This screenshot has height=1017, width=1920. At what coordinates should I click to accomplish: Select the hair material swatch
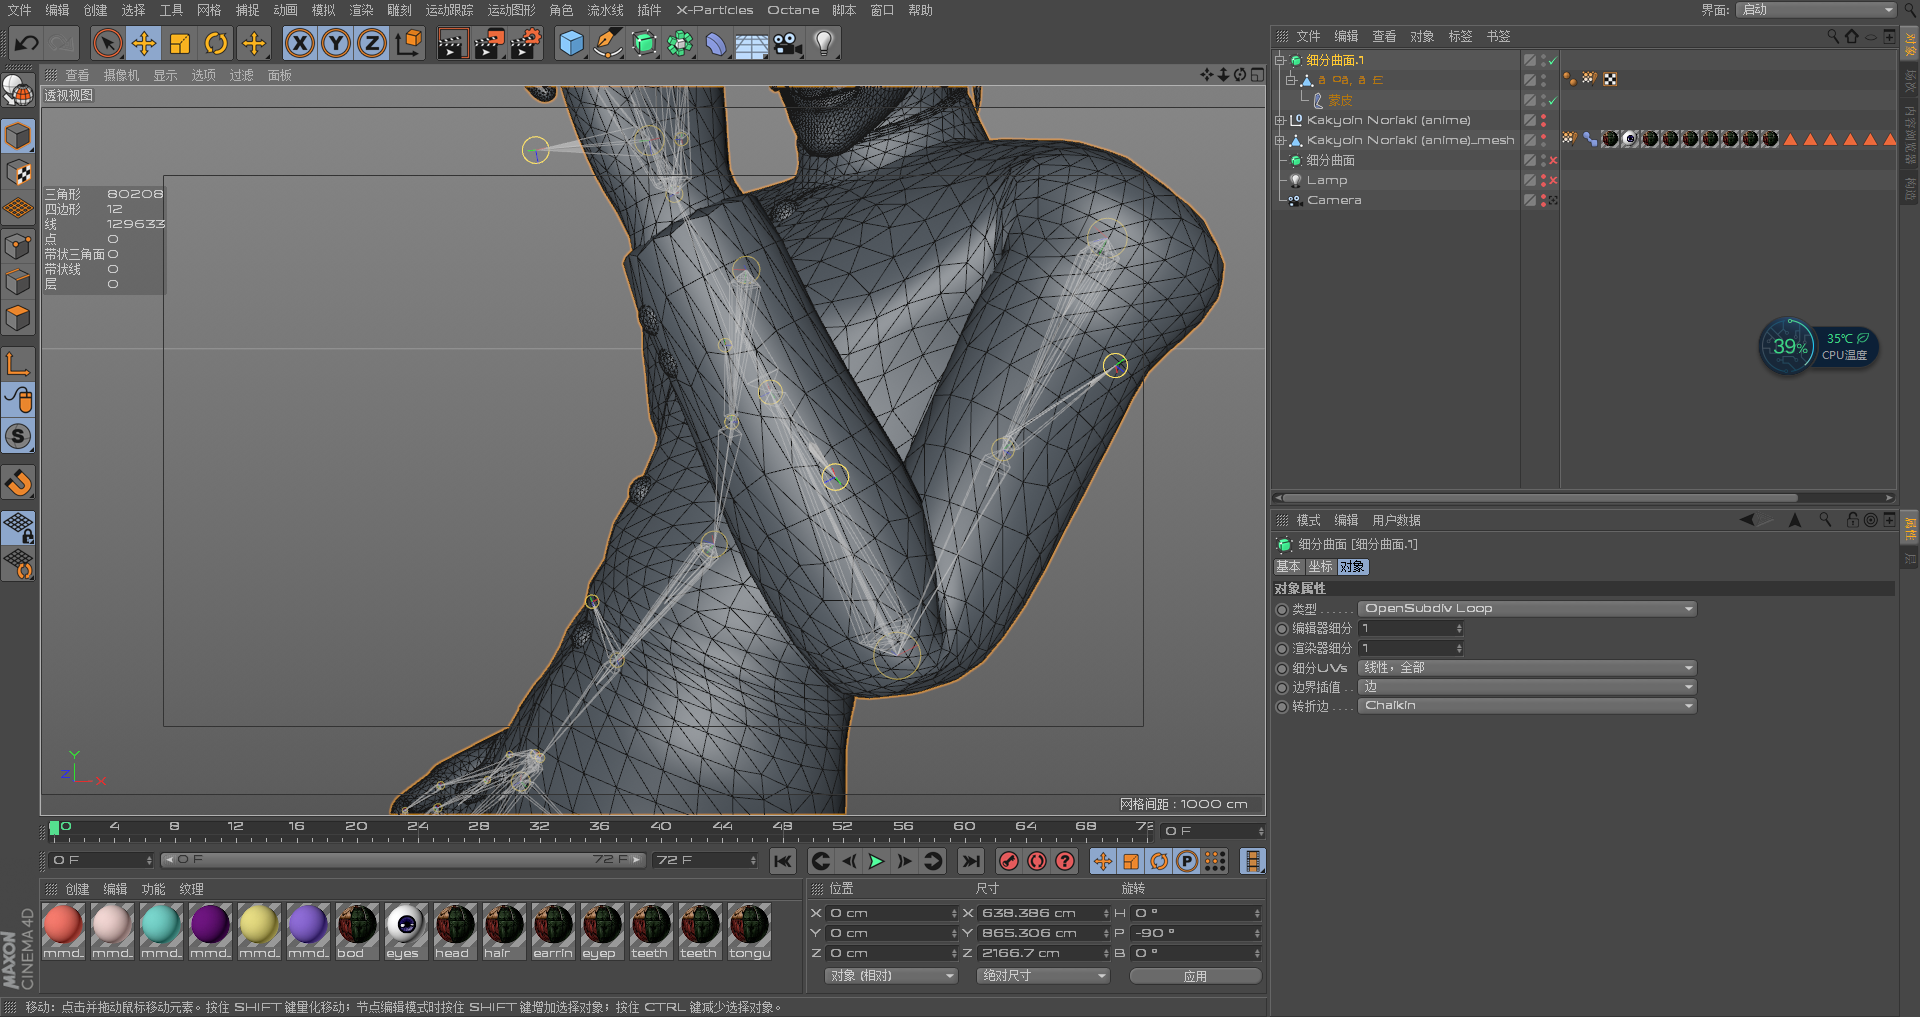(x=504, y=930)
